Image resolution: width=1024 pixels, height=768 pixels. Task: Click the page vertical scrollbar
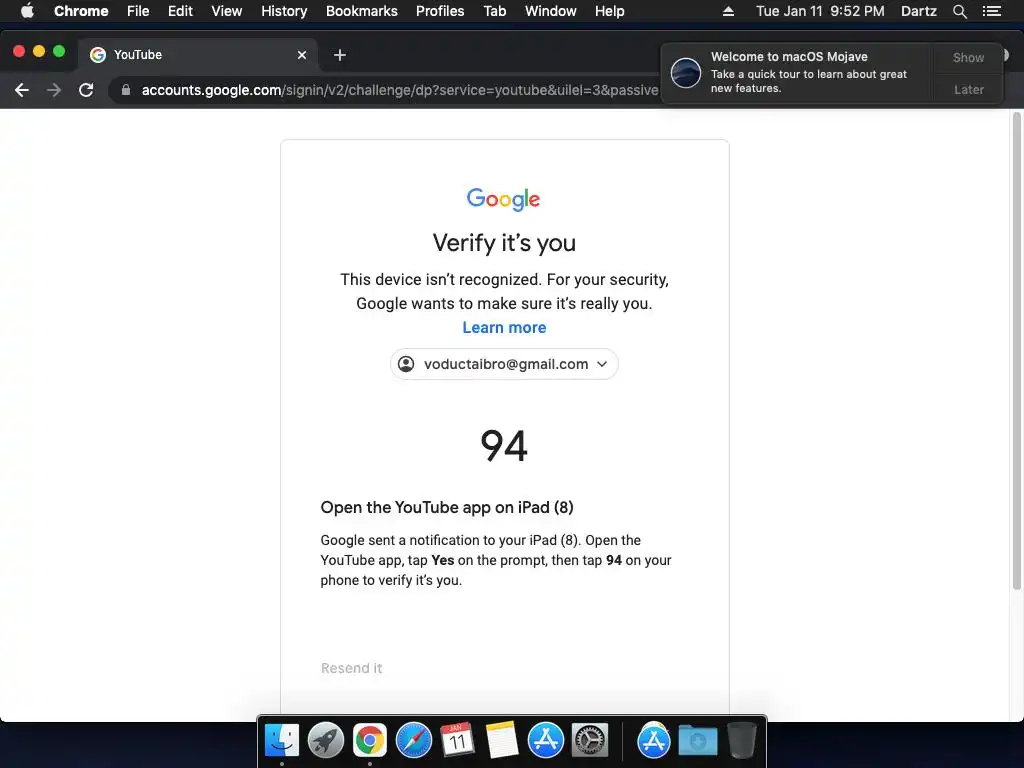[x=1016, y=351]
